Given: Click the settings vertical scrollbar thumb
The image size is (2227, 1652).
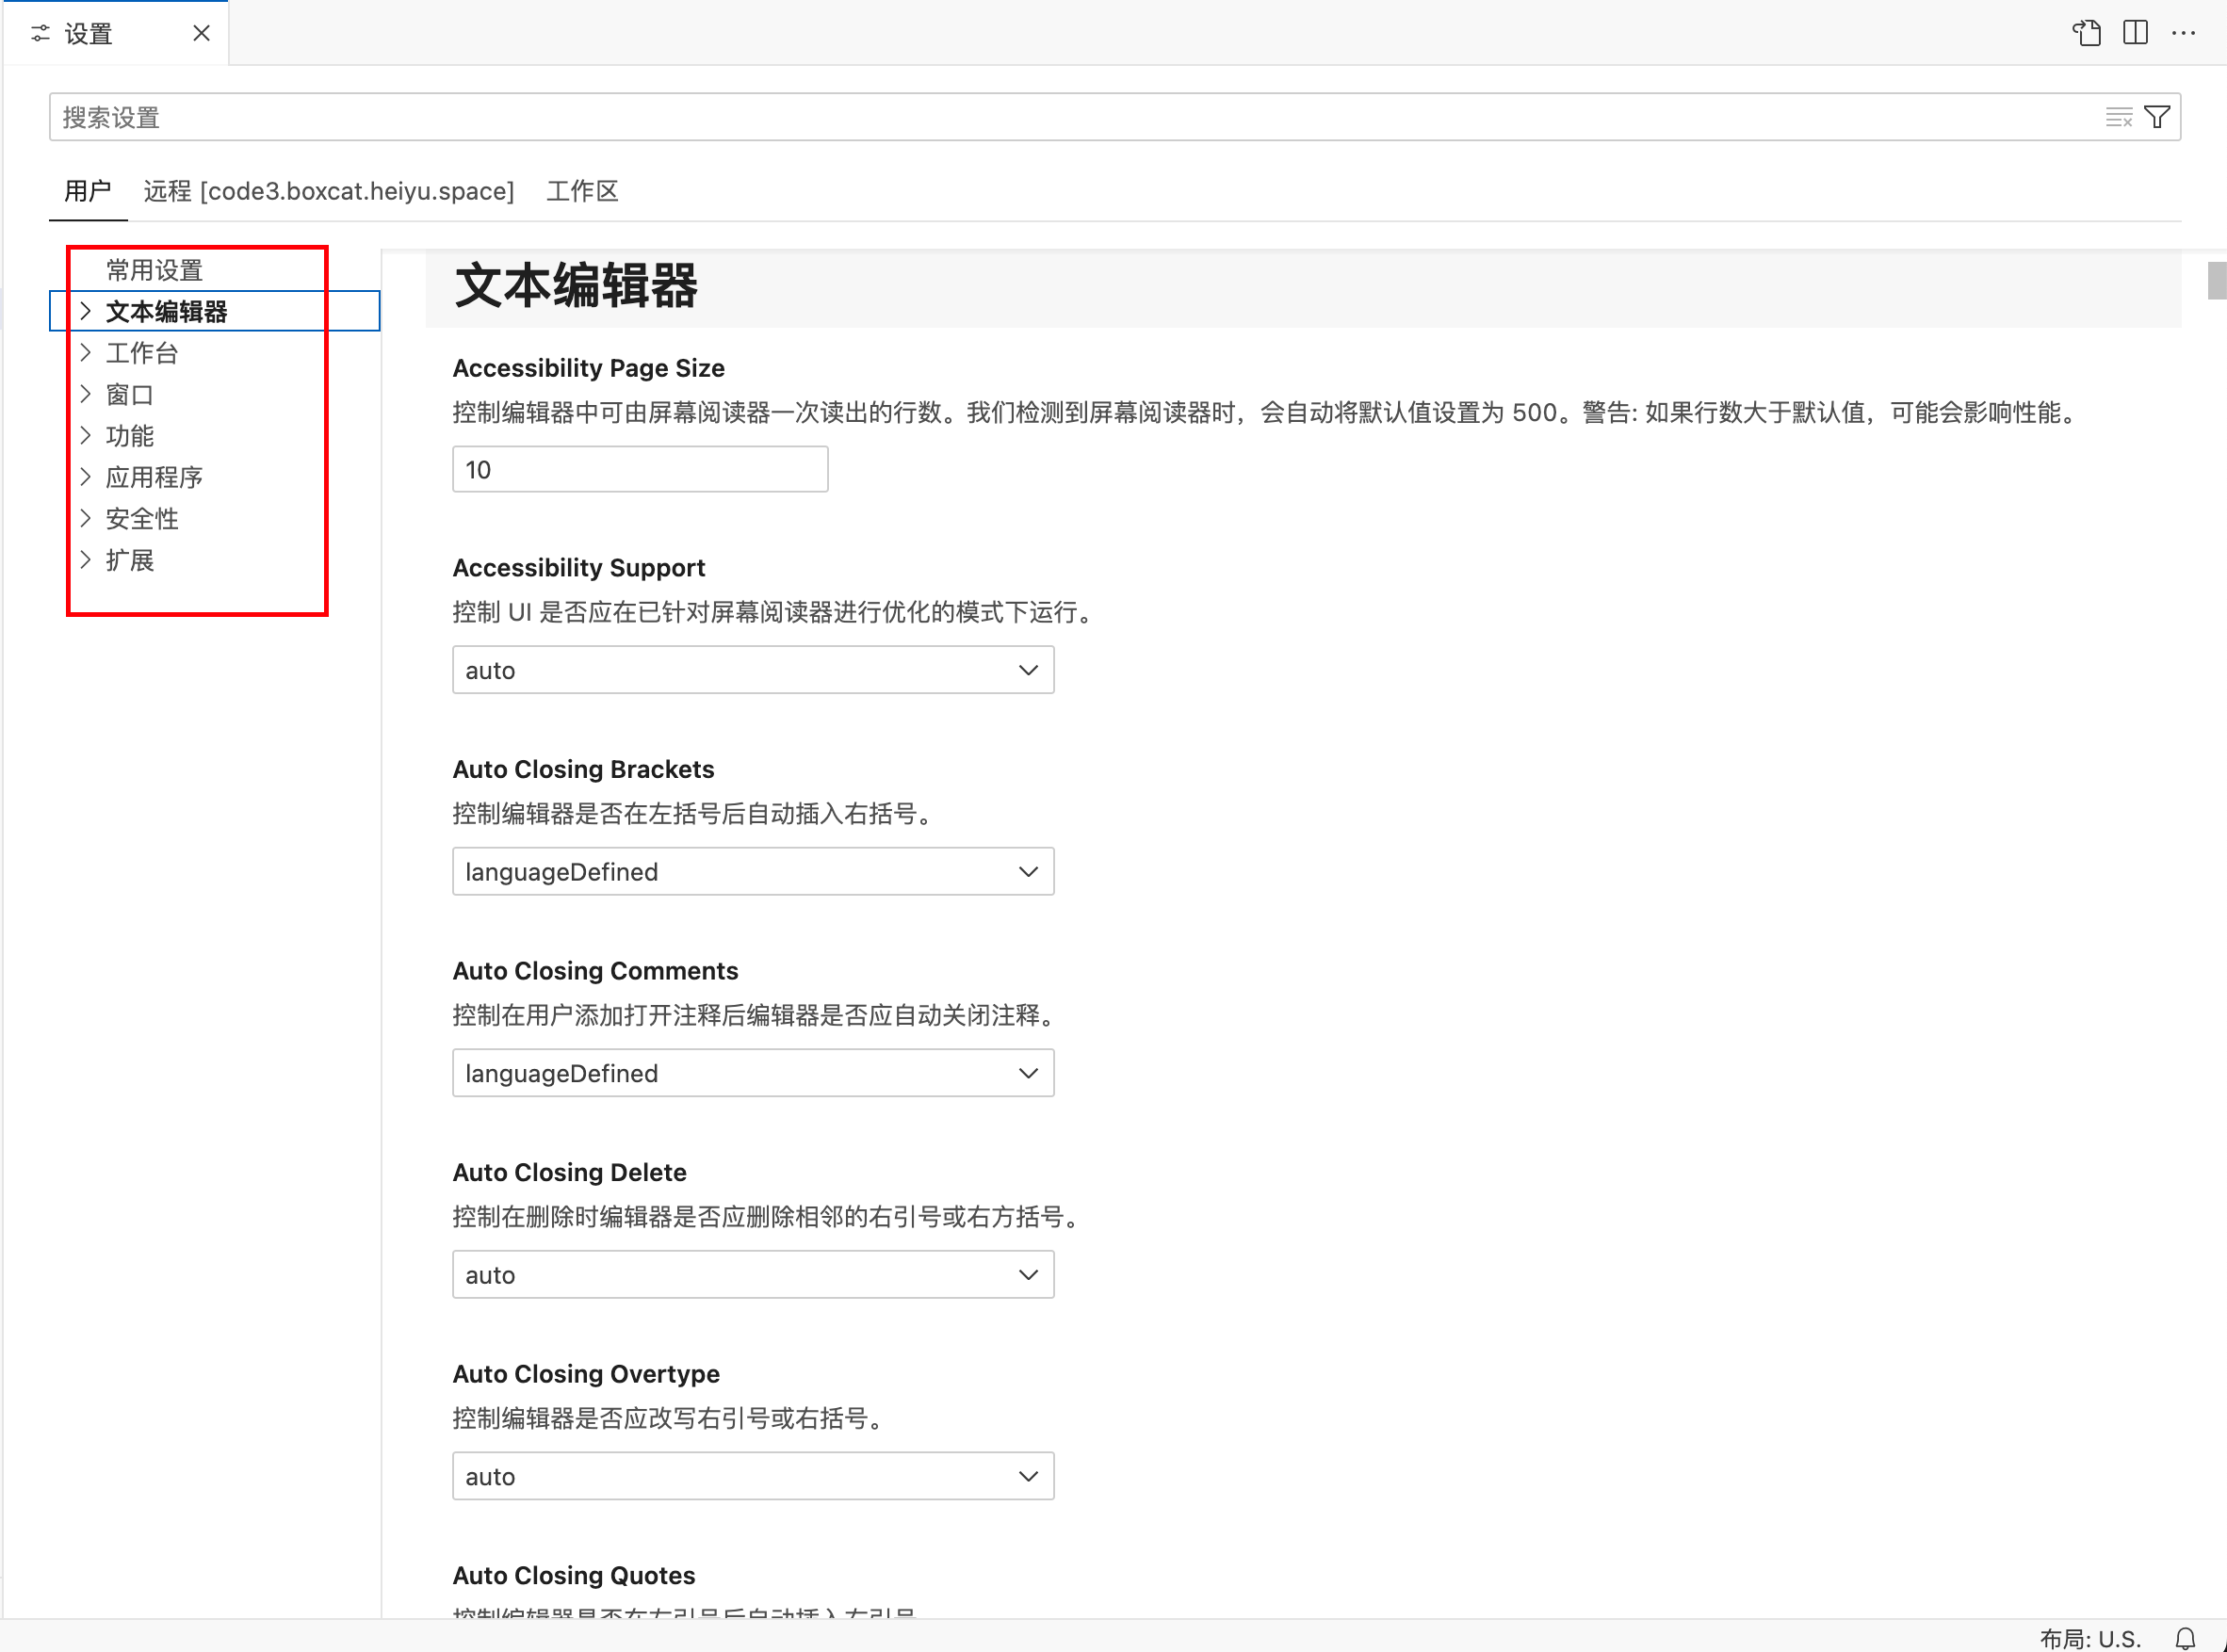Looking at the screenshot, I should pyautogui.click(x=2217, y=280).
